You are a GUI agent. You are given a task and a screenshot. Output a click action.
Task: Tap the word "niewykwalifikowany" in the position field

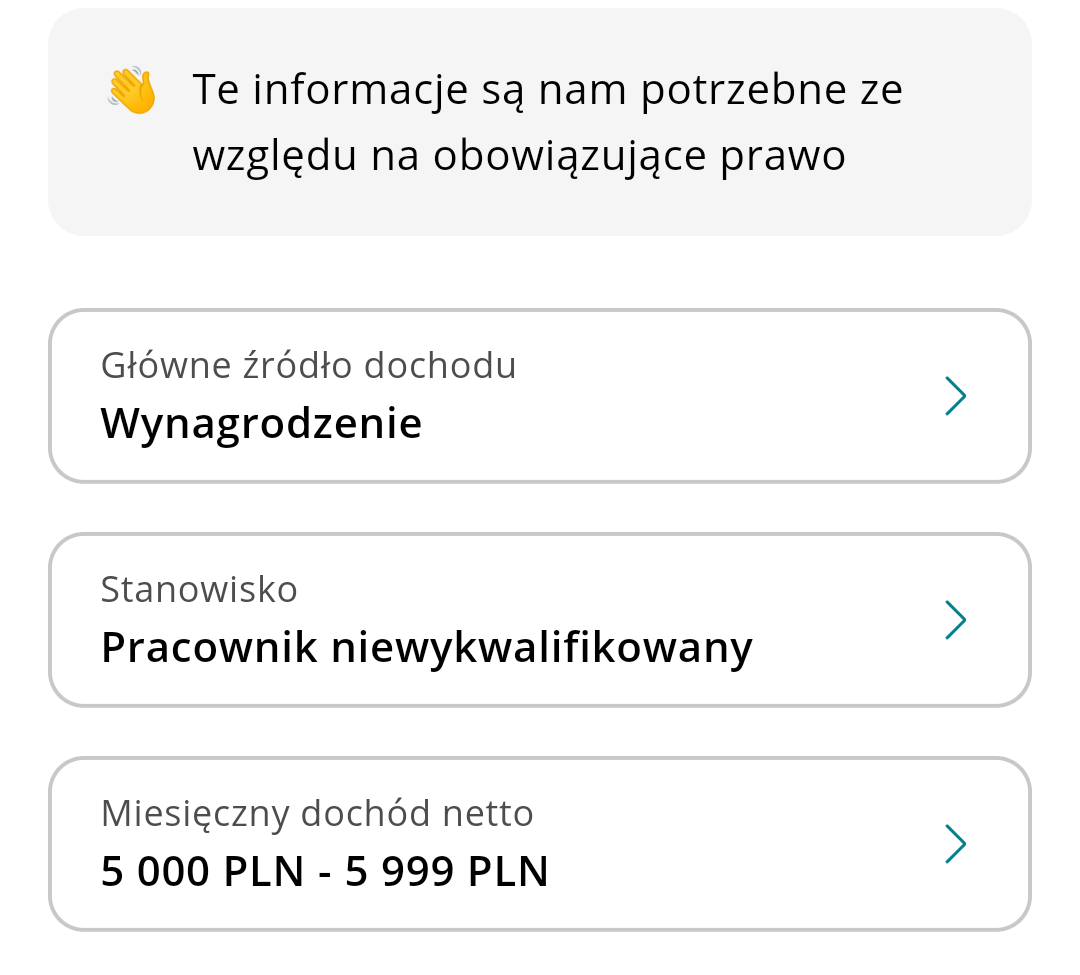pyautogui.click(x=541, y=648)
